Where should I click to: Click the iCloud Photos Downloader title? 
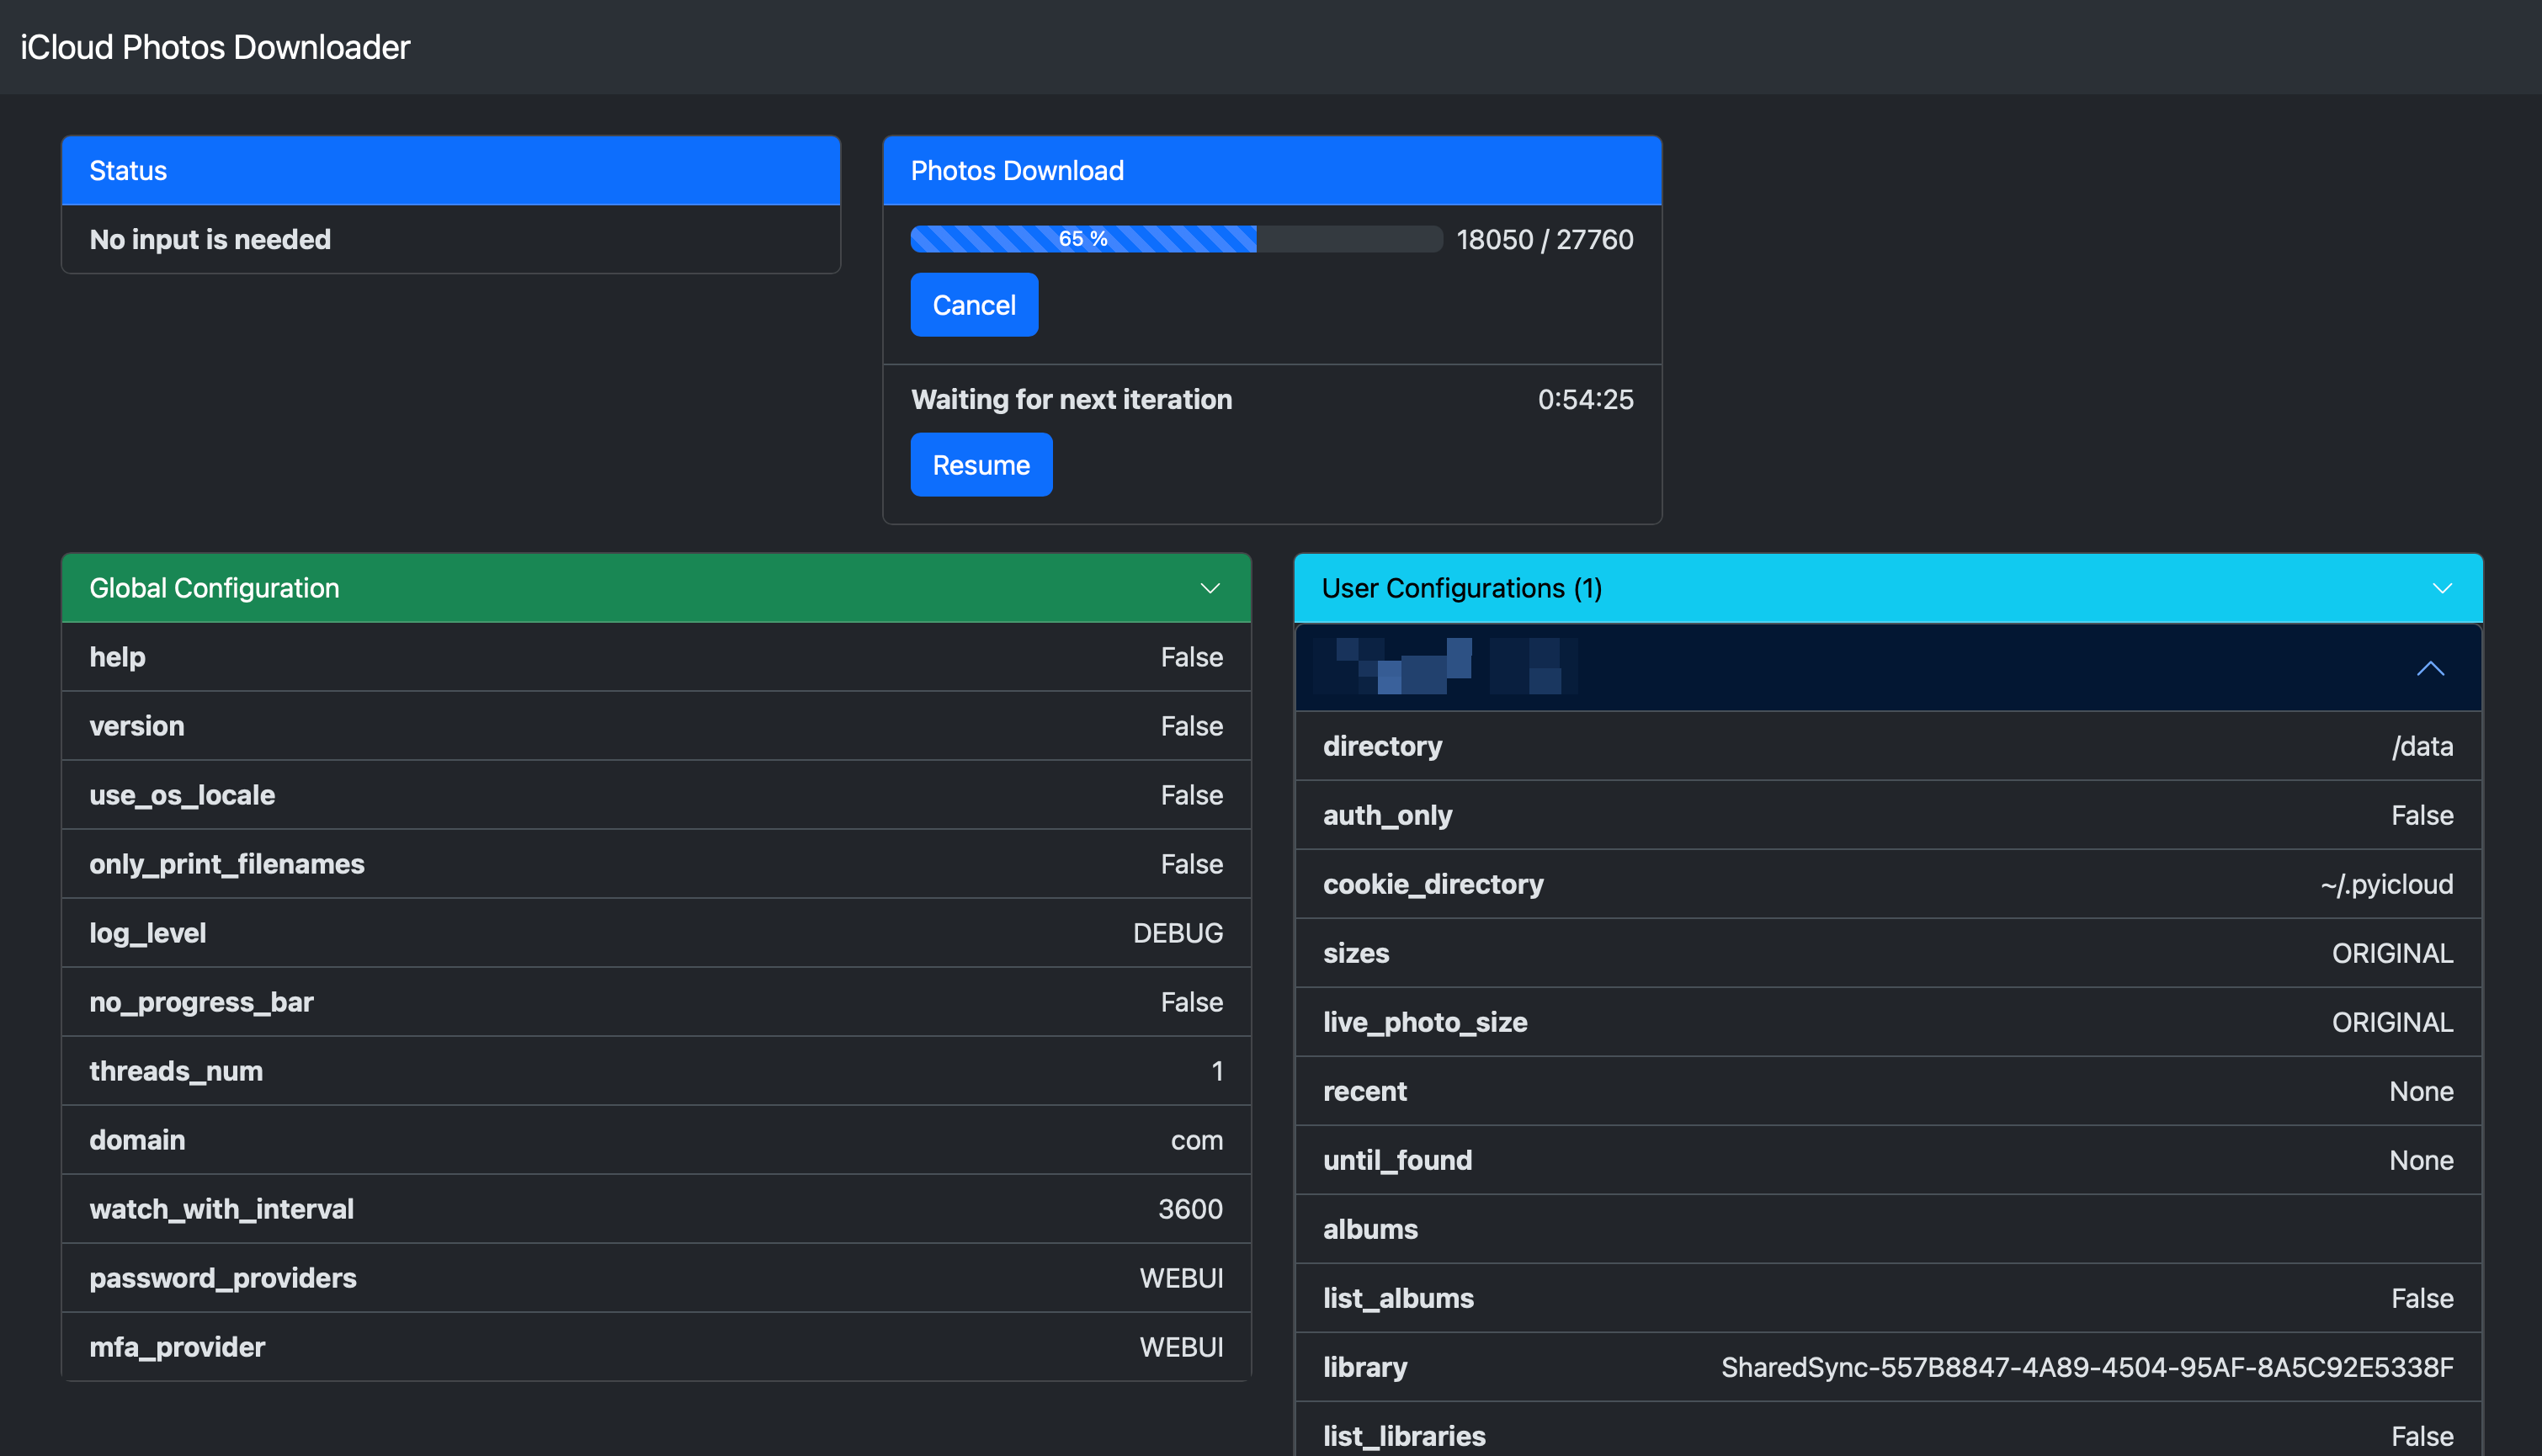click(215, 47)
